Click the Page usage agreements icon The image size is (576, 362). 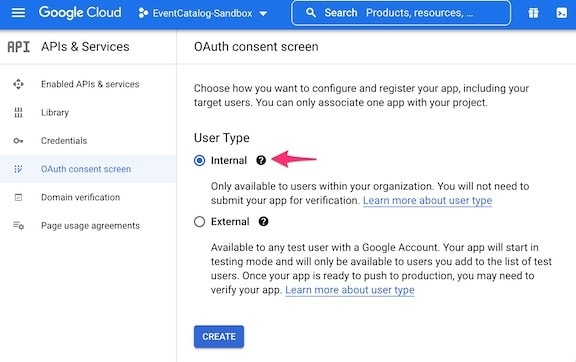coord(18,225)
